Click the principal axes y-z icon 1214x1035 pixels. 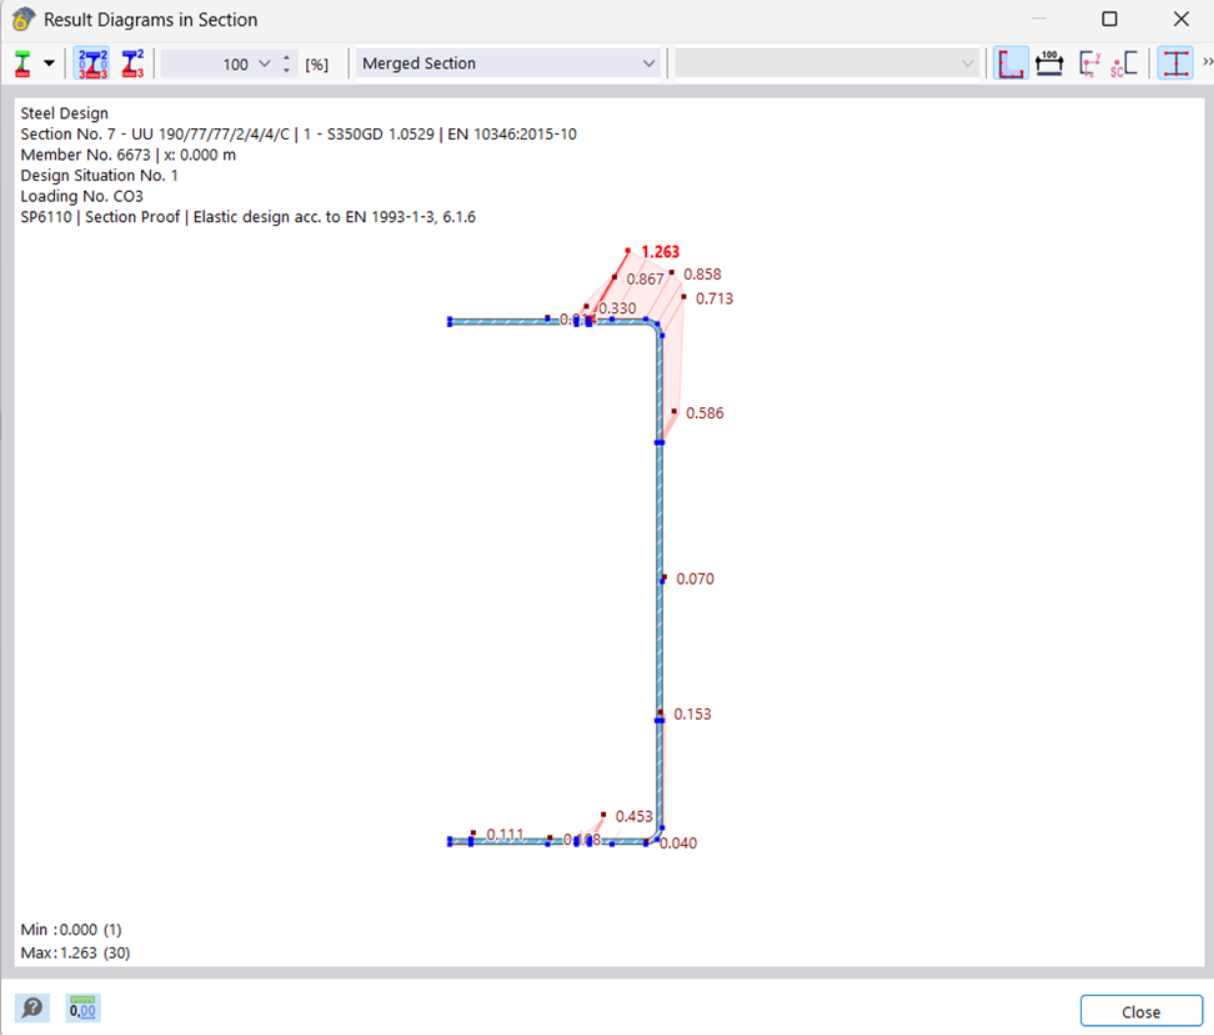point(1089,64)
